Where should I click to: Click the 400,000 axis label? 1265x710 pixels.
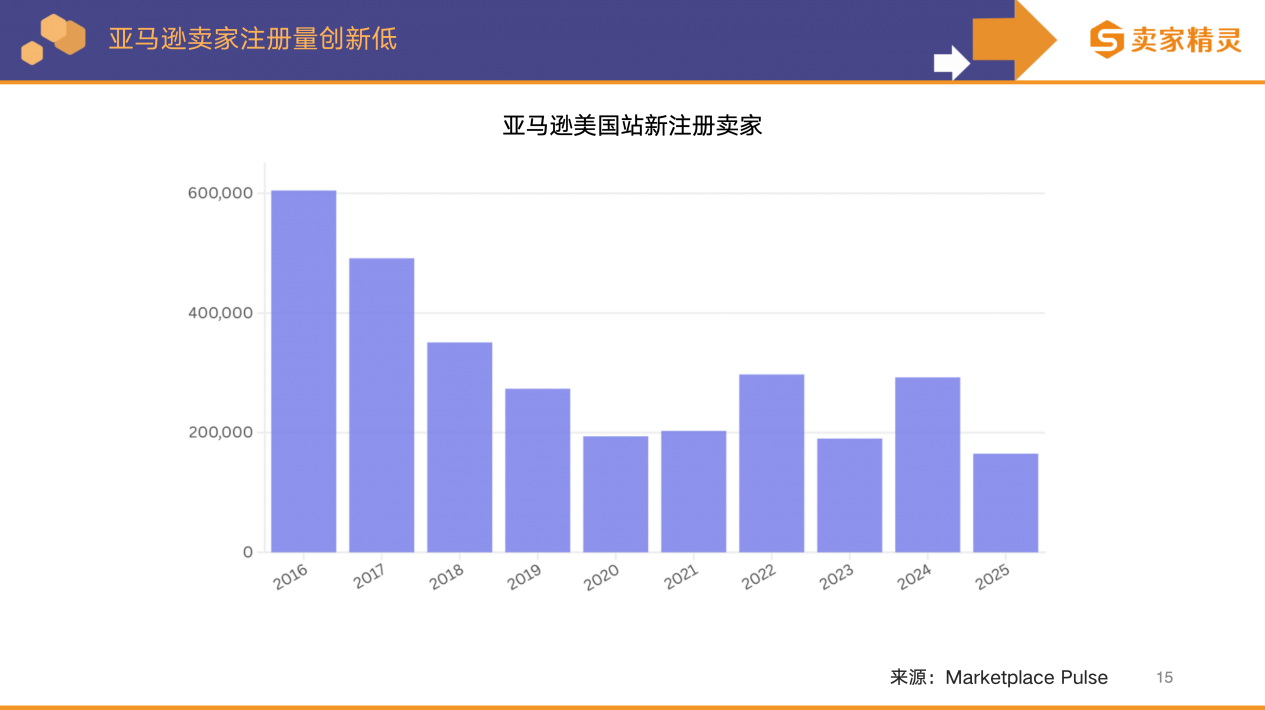218,311
